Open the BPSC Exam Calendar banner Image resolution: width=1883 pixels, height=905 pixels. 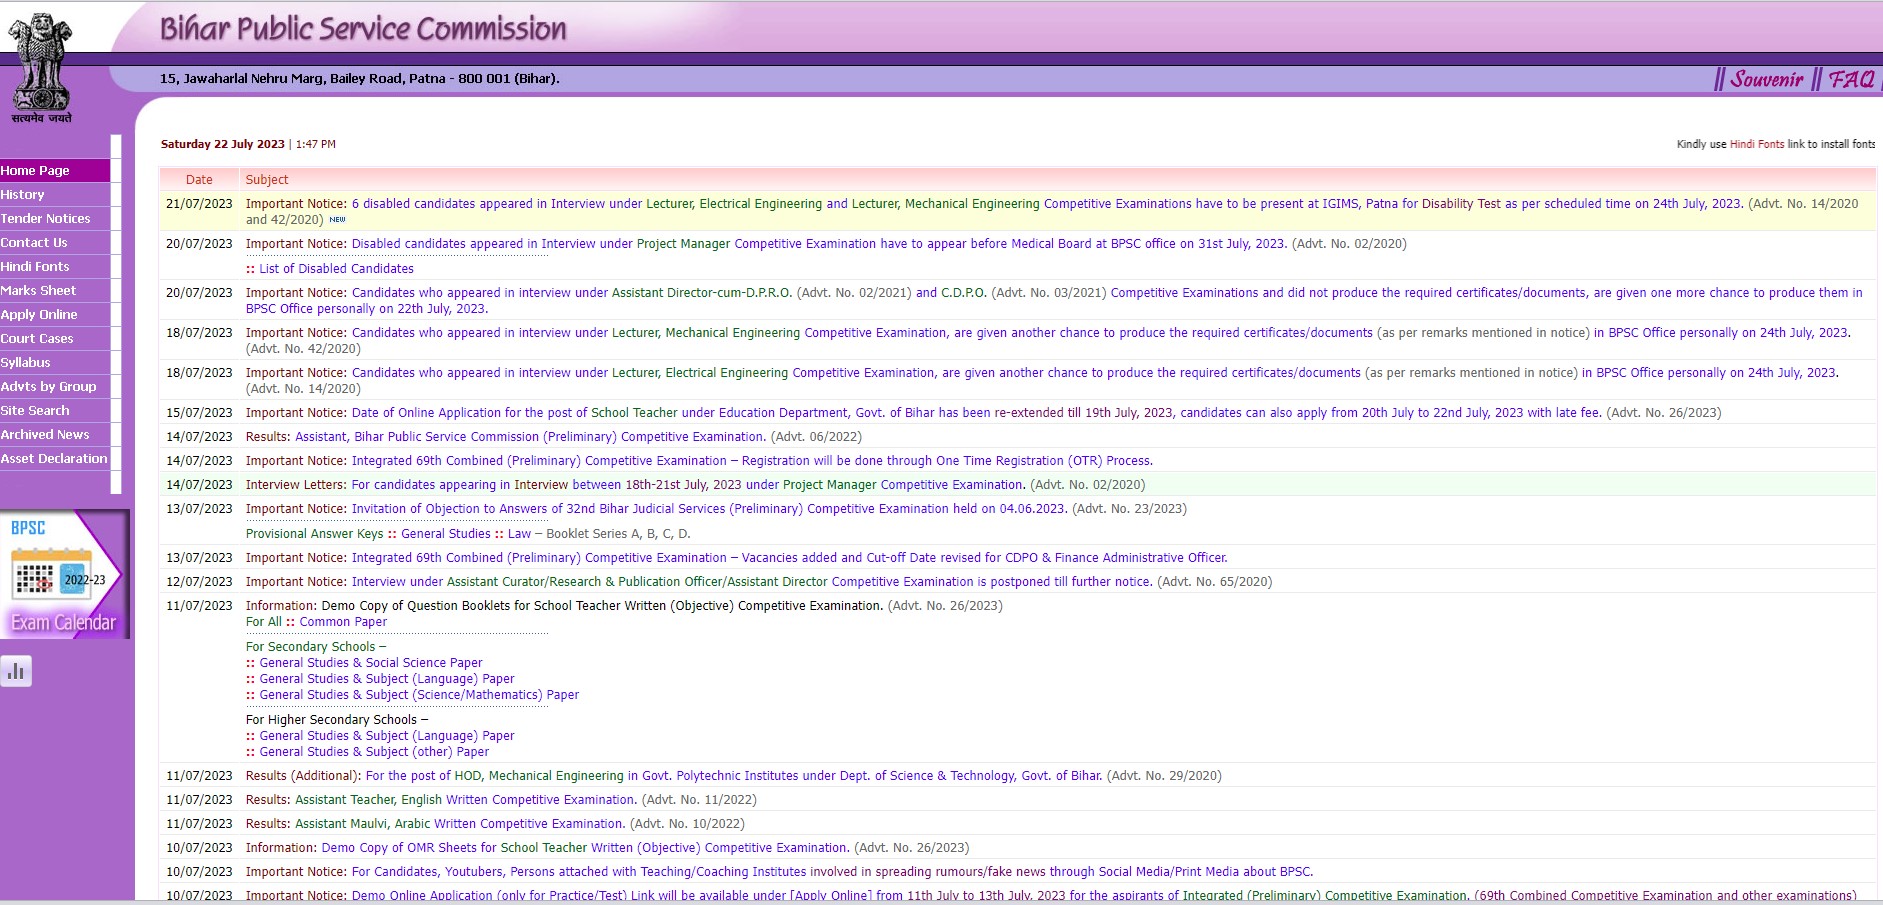point(65,574)
